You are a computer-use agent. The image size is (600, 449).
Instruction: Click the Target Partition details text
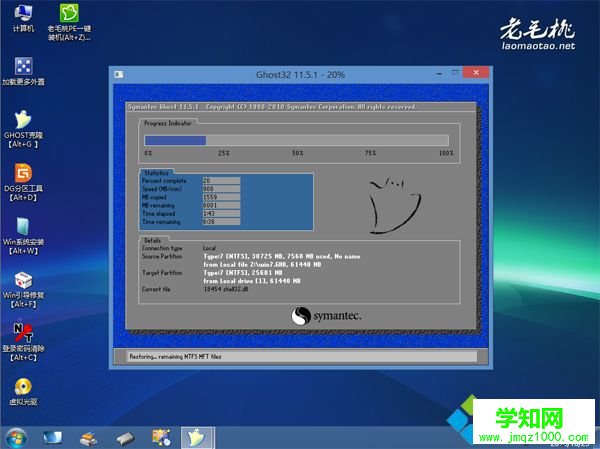point(252,277)
